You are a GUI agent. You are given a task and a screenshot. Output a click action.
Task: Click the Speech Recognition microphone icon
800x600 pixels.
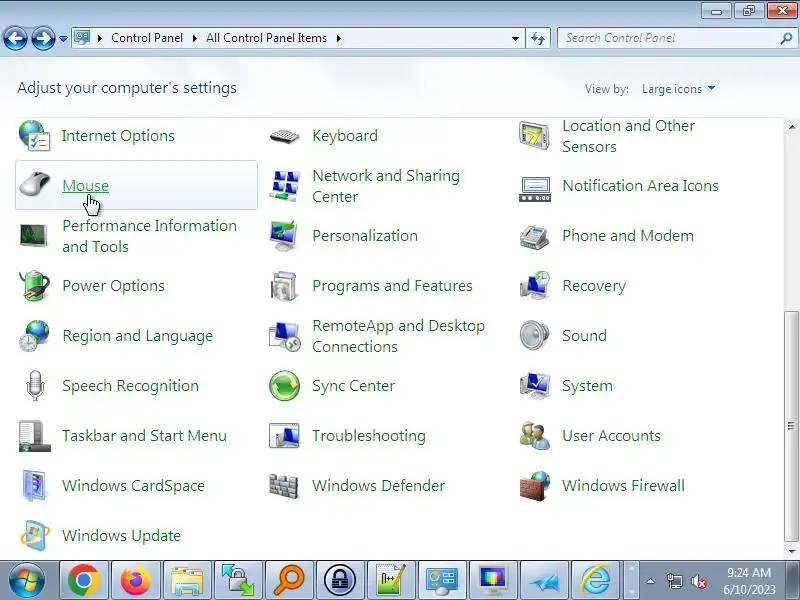tap(35, 386)
